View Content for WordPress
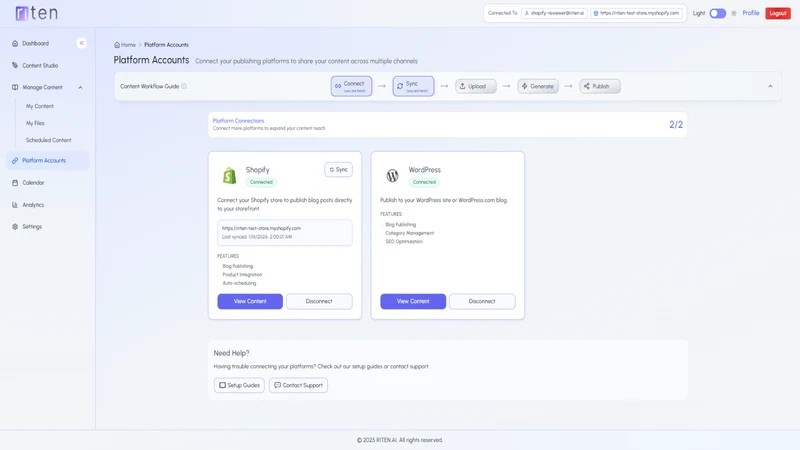800x450 pixels. coord(413,302)
